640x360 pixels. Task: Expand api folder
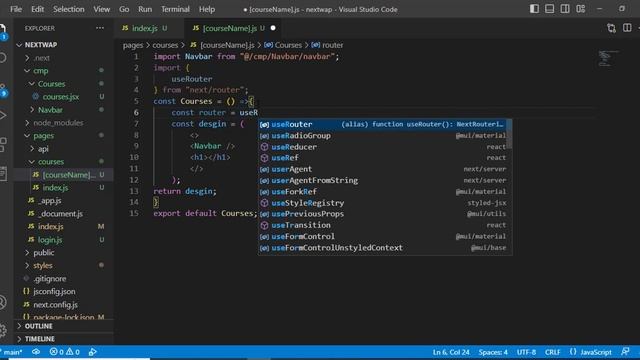click(x=43, y=149)
